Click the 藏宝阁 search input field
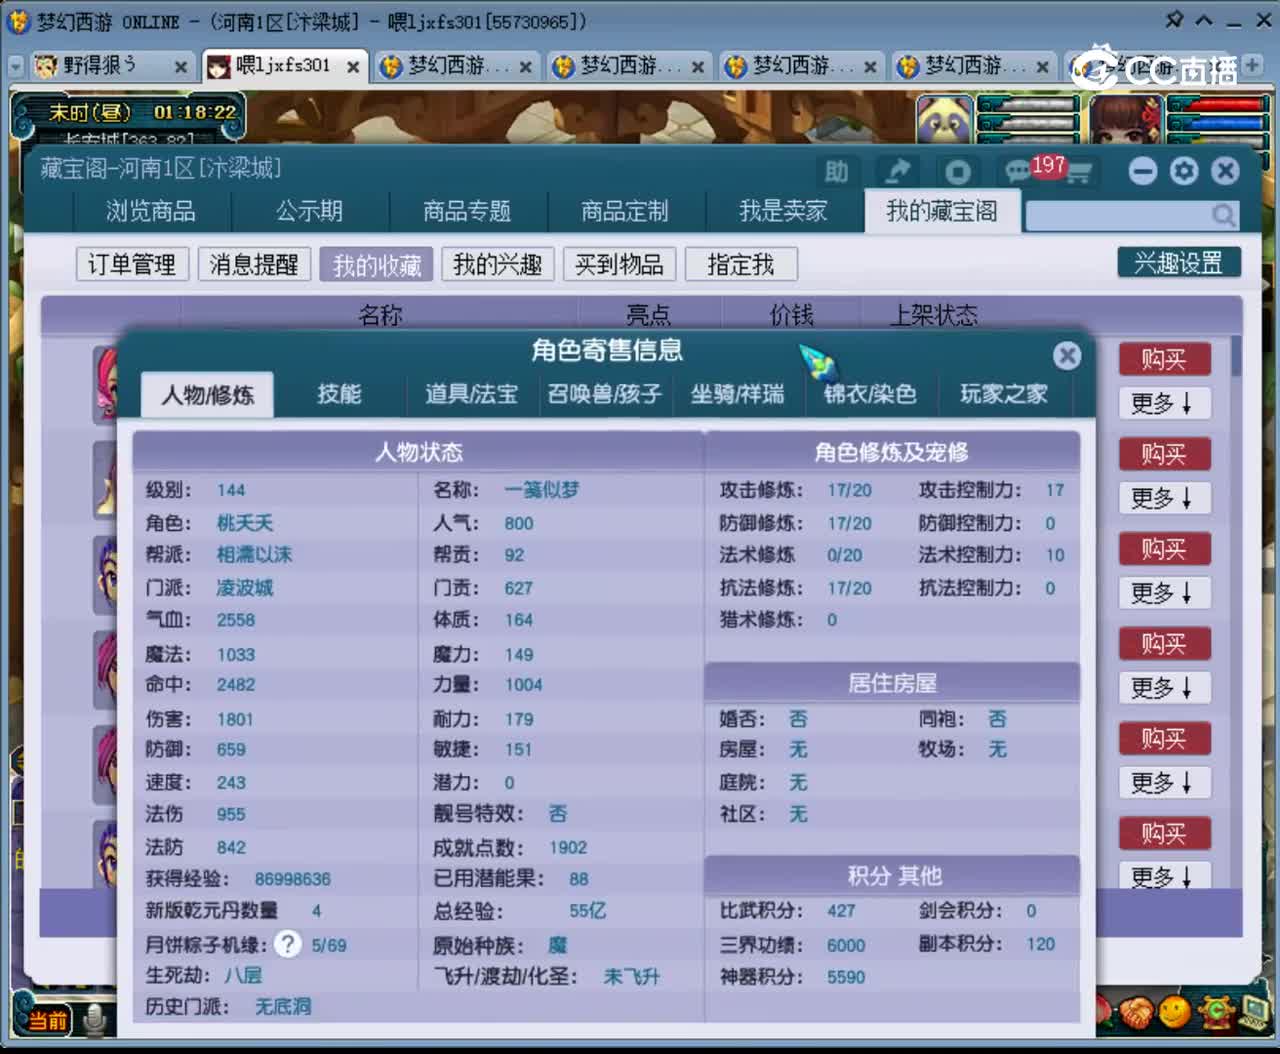Screen dimensions: 1280x1054 [1118, 214]
